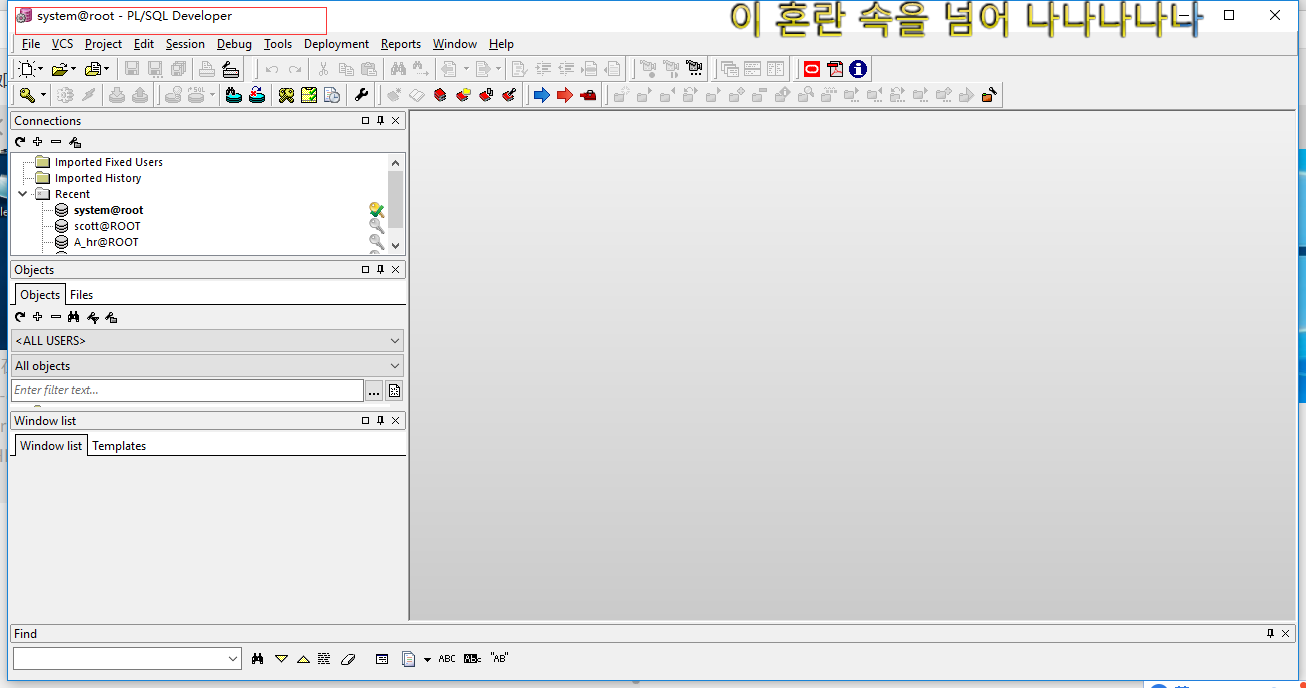The width and height of the screenshot is (1306, 688).
Task: Open the Log on key dropdown arrow
Action: [x=43, y=95]
